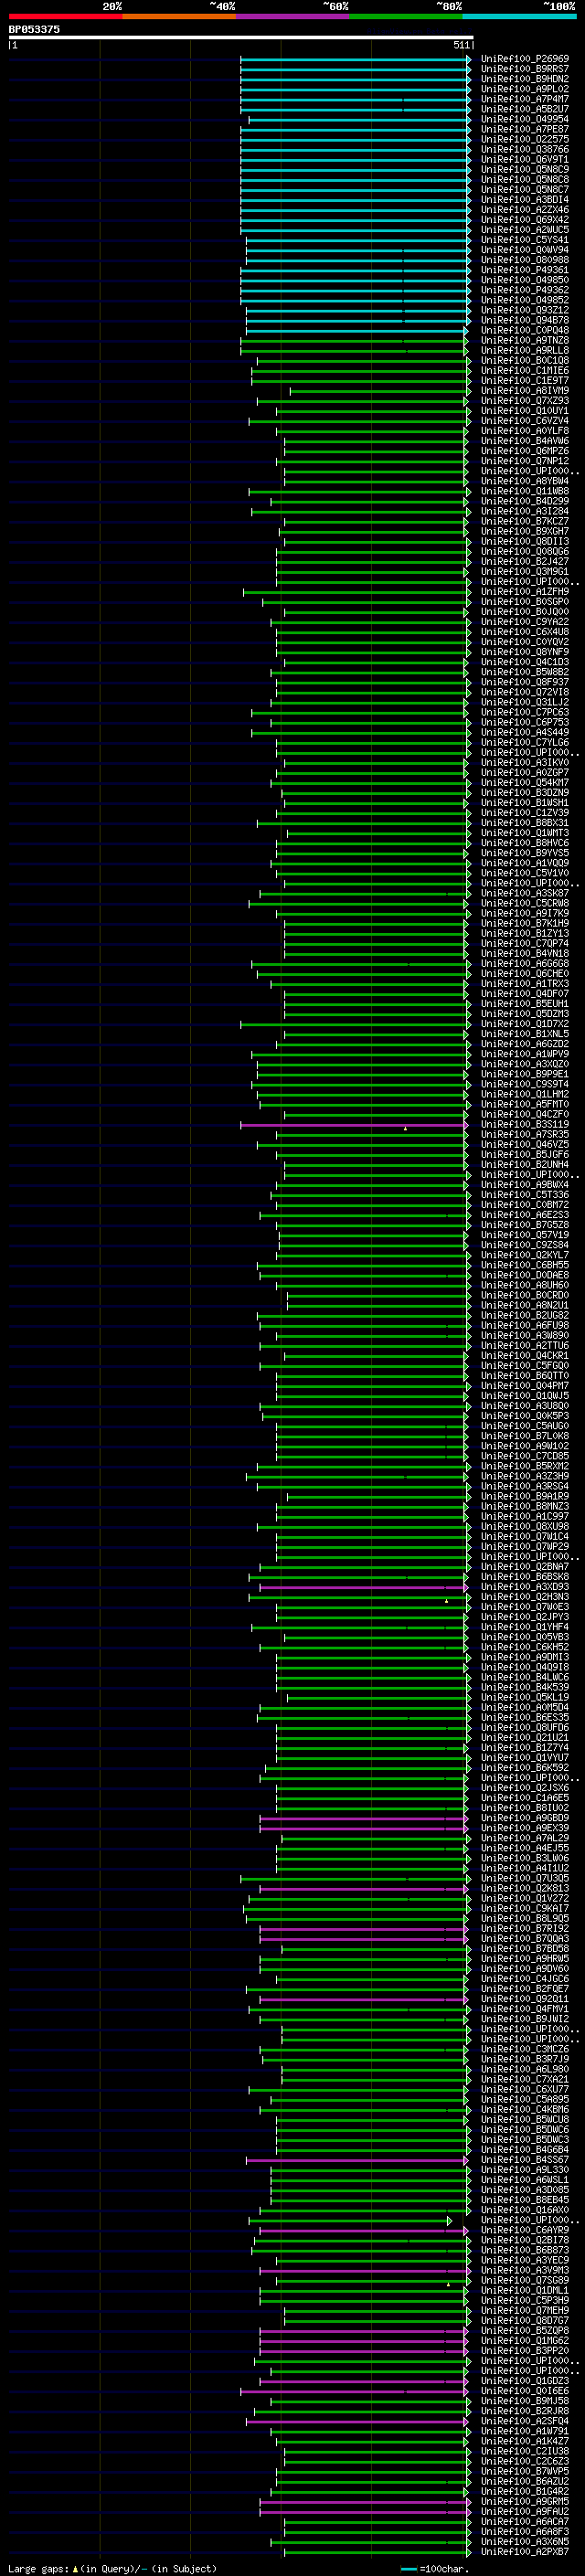Open hit UniRef100_O49954

525,119
